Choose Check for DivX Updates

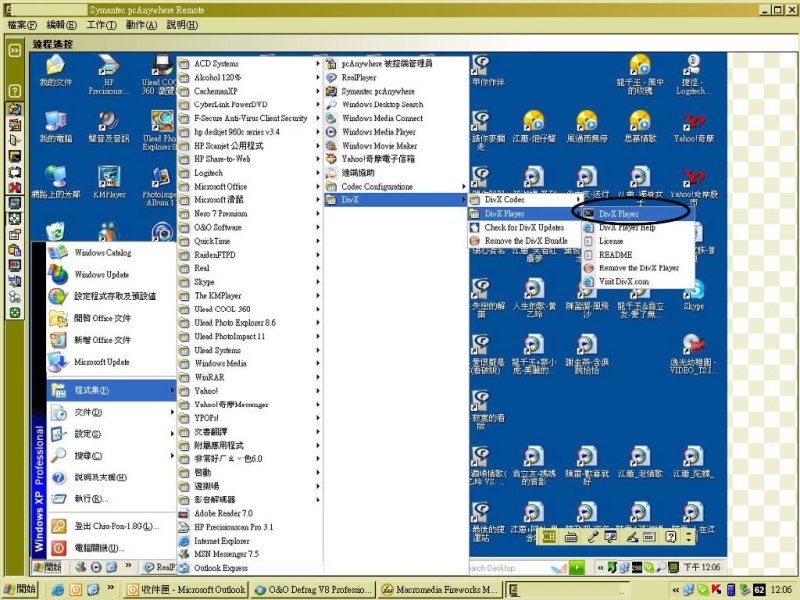click(525, 228)
